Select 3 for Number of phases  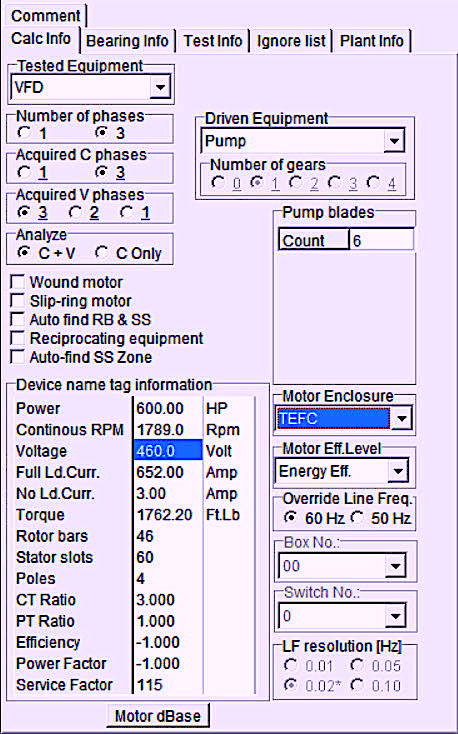pyautogui.click(x=102, y=133)
